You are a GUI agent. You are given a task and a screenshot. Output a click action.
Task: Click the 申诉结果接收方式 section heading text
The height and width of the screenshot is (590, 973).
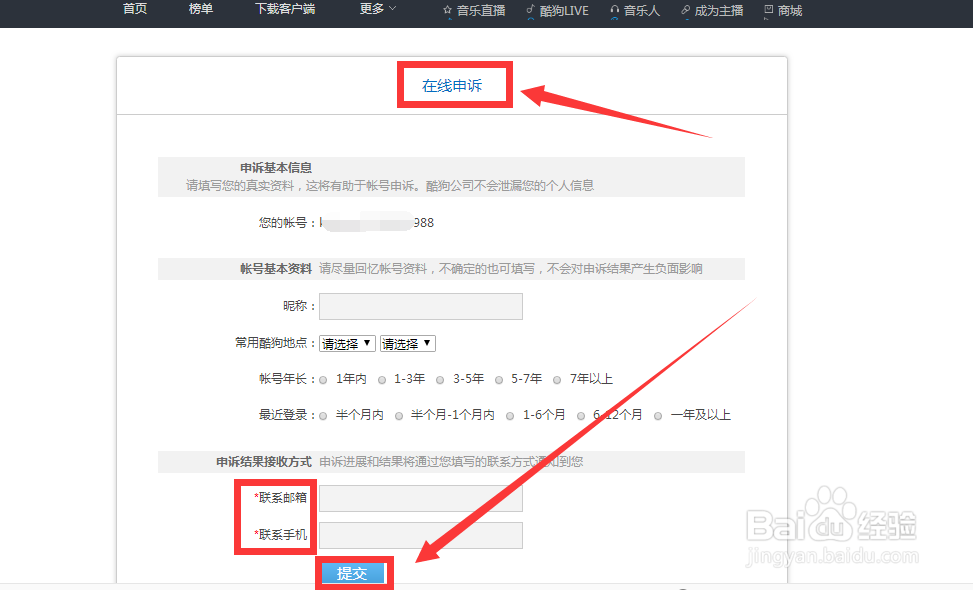point(264,462)
